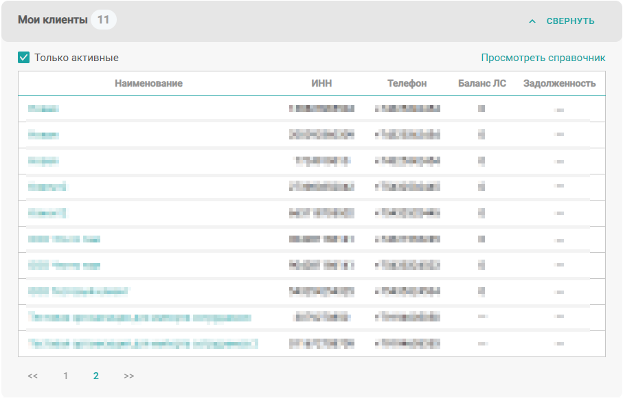Image resolution: width=624 pixels, height=398 pixels.
Task: Jump to last page with >> button
Action: (x=129, y=376)
